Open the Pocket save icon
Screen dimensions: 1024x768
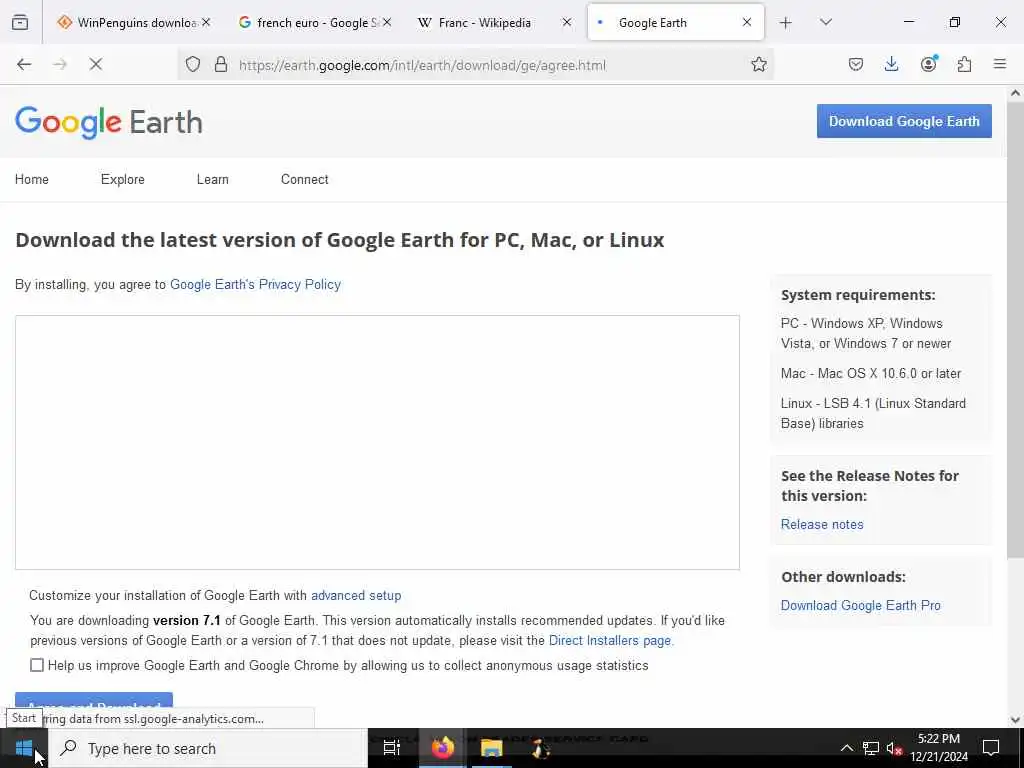[856, 65]
